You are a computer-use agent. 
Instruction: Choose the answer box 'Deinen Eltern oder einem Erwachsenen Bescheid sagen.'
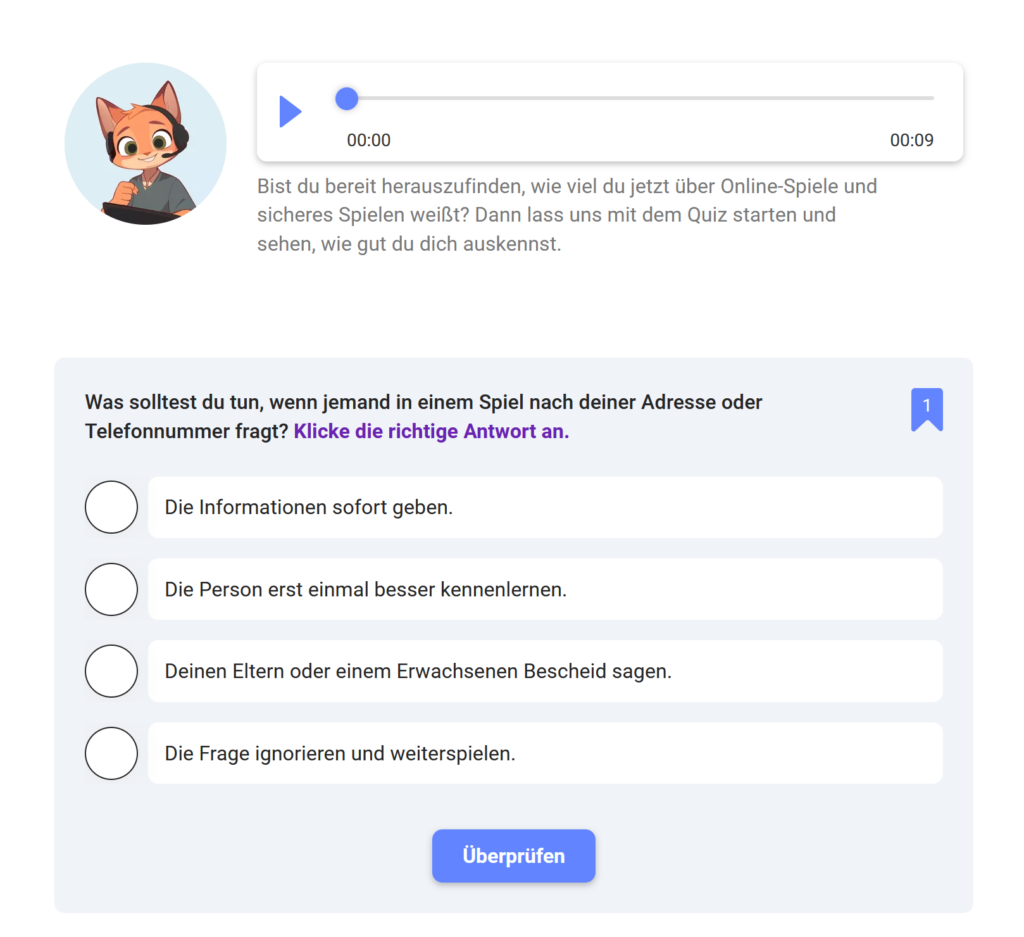545,671
